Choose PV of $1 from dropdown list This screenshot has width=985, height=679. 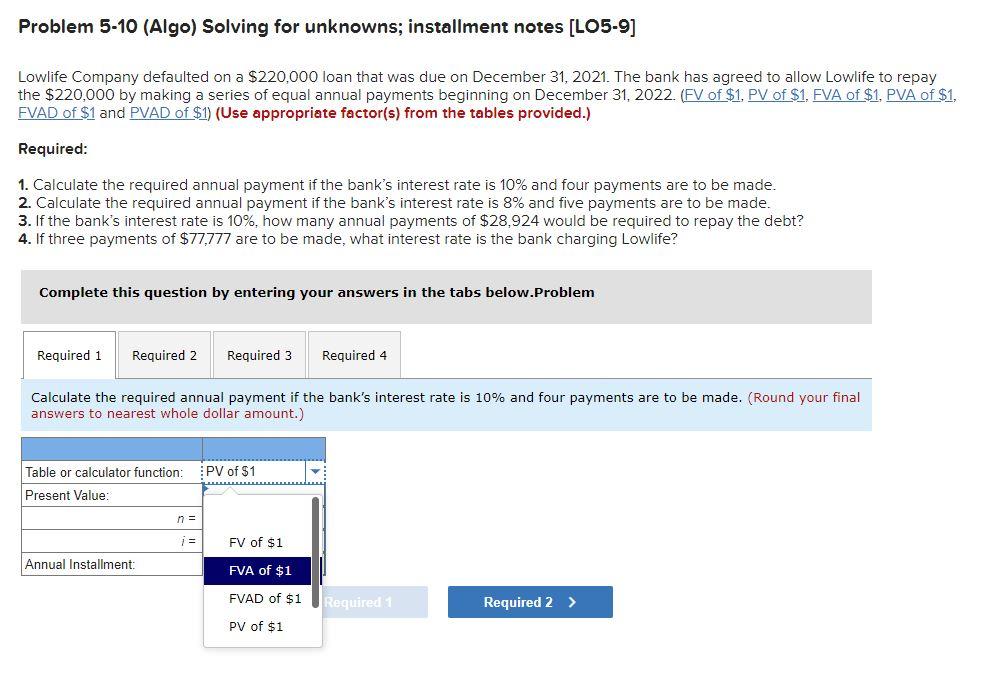click(256, 626)
